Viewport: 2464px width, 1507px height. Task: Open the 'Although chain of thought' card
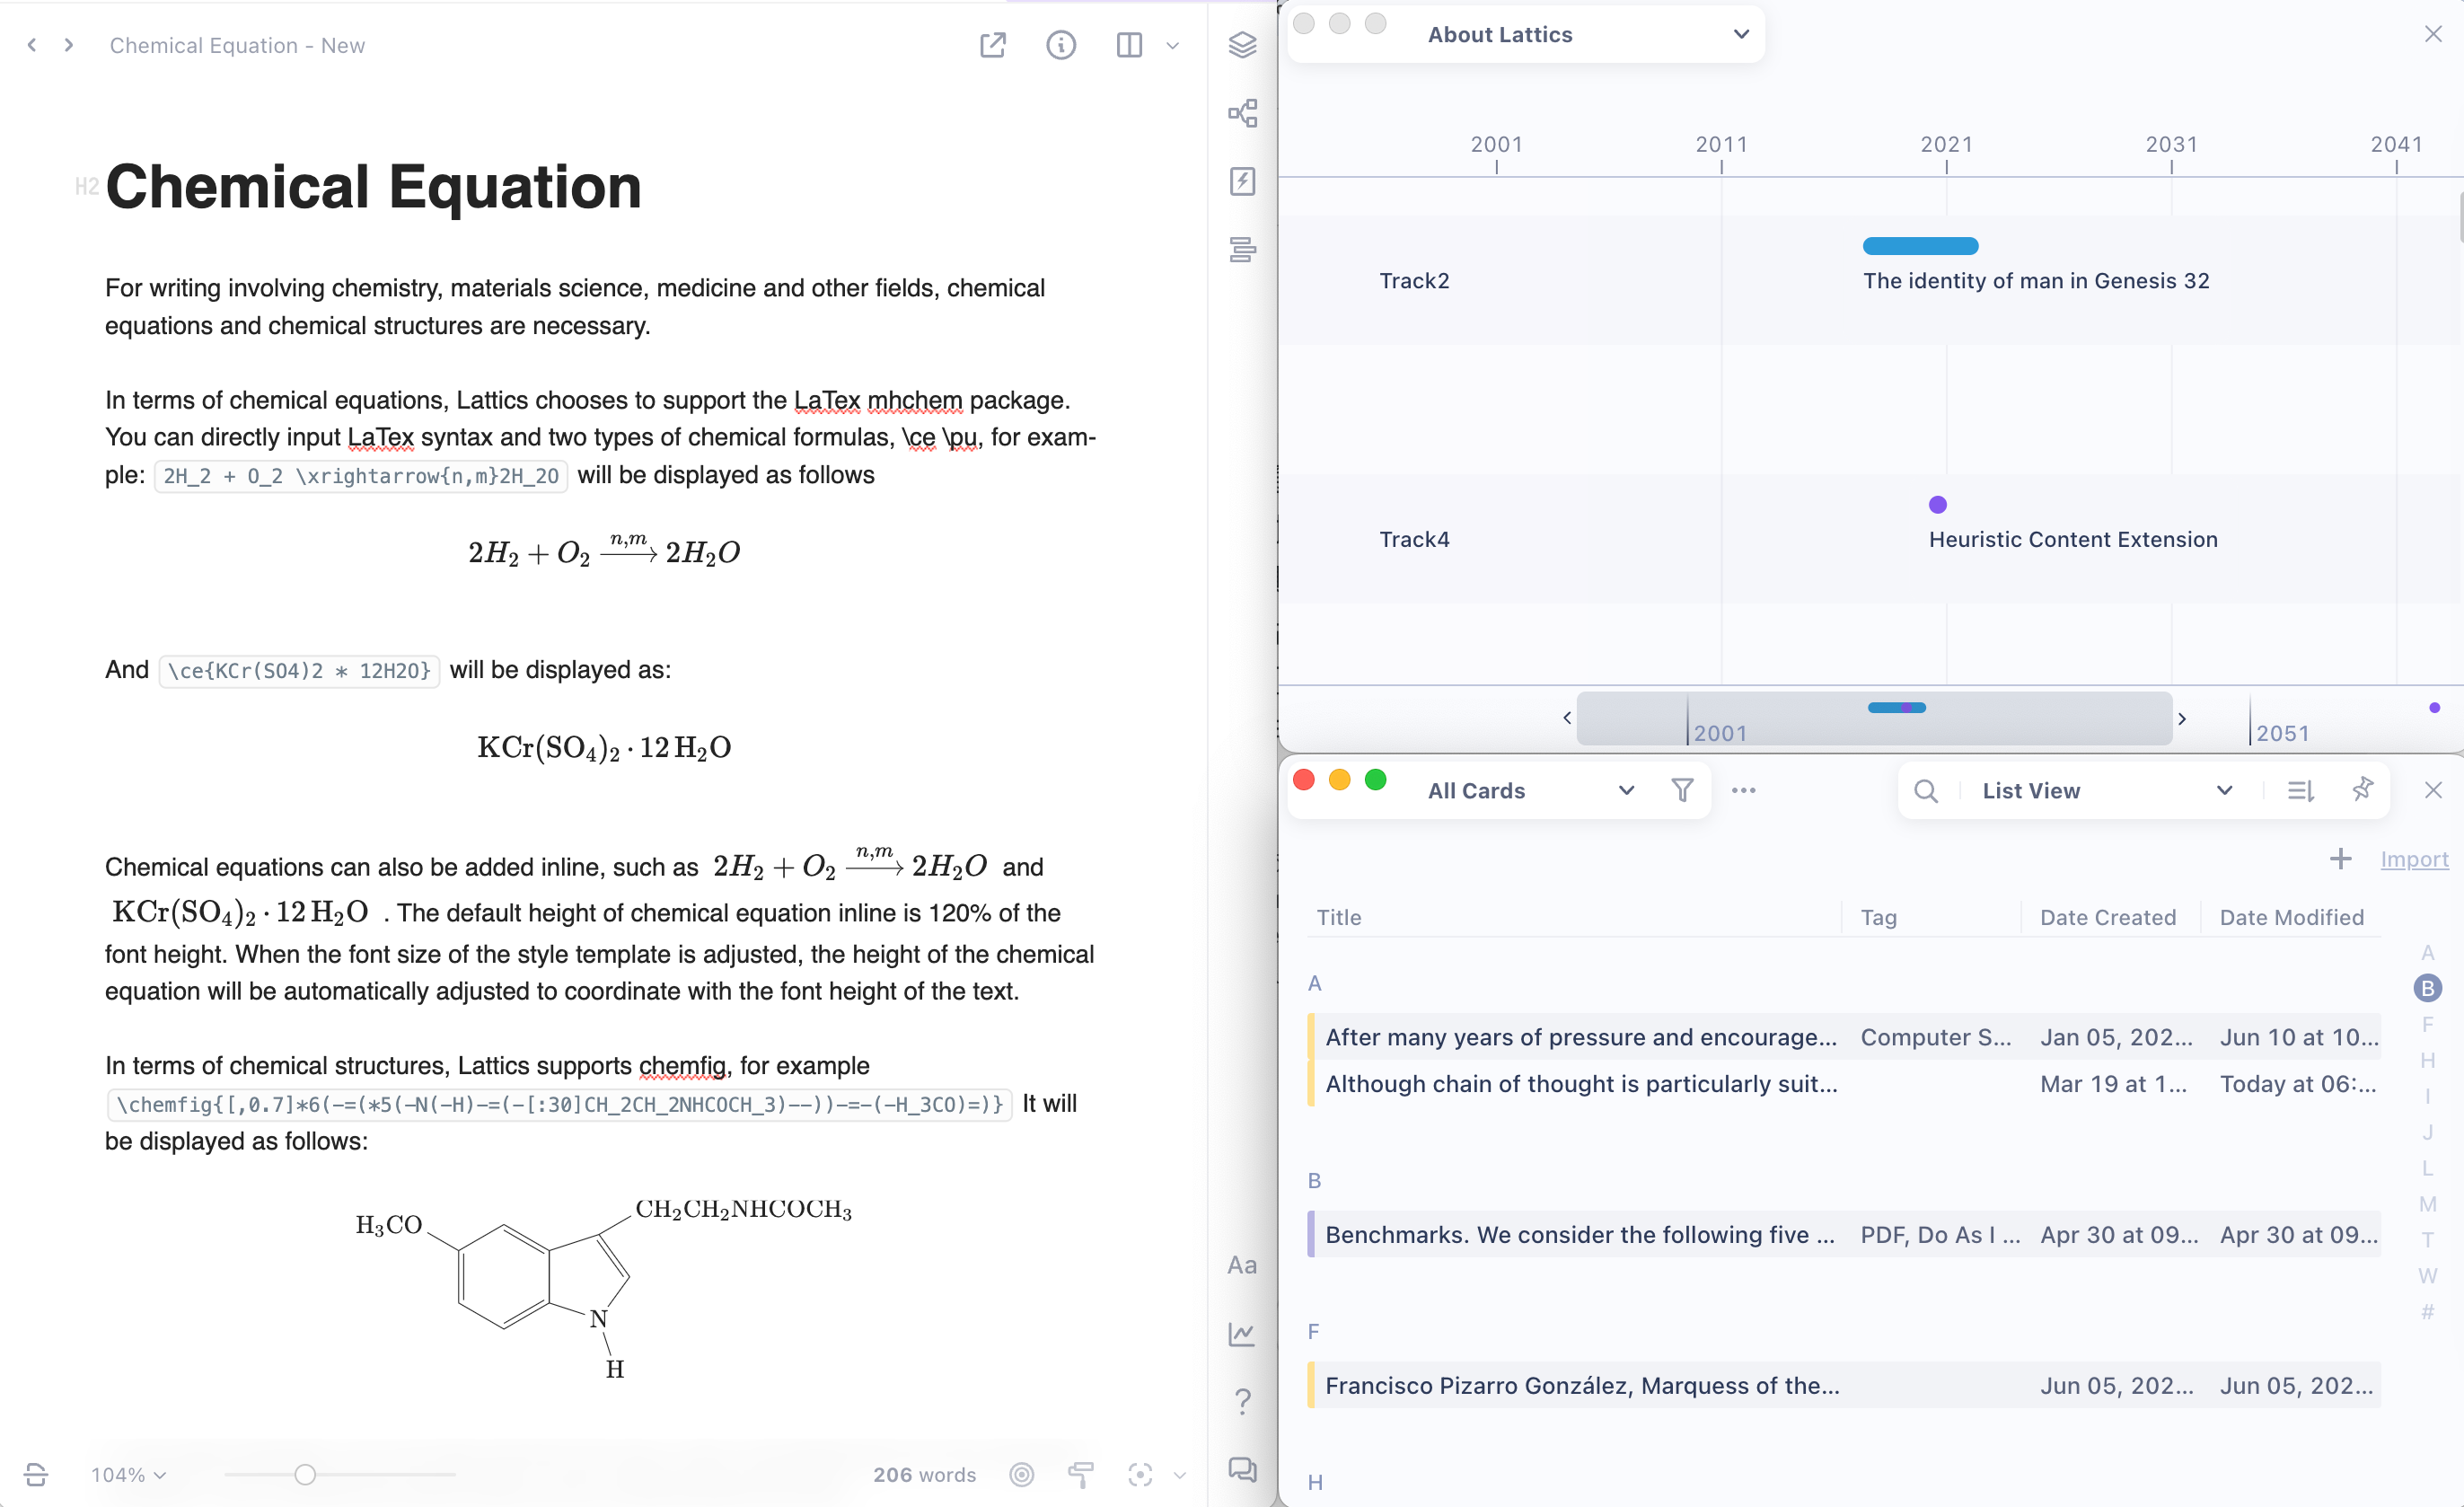(1844, 1084)
